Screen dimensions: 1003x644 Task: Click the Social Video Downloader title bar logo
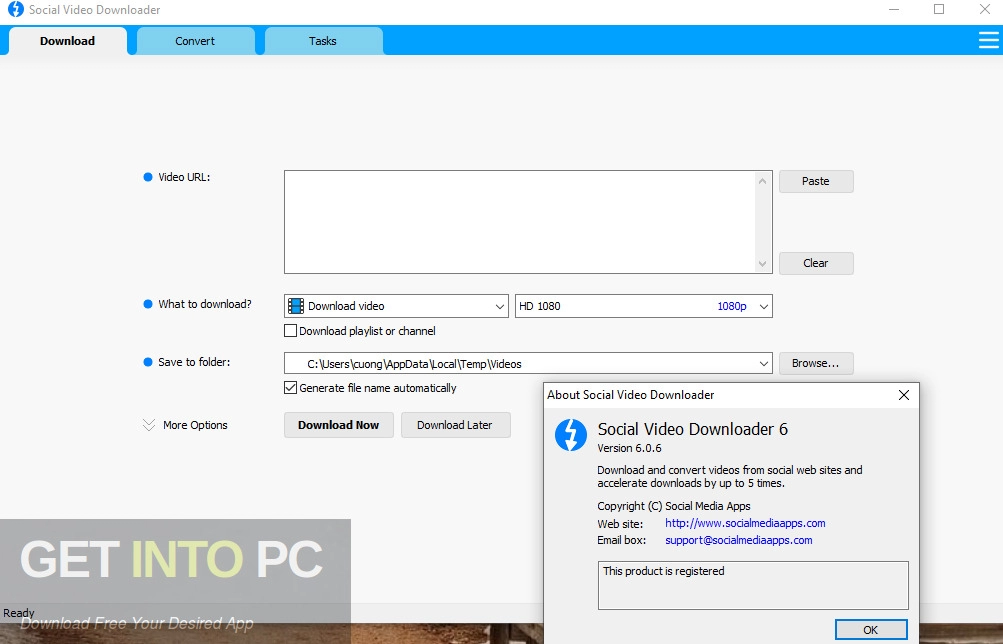coord(15,10)
